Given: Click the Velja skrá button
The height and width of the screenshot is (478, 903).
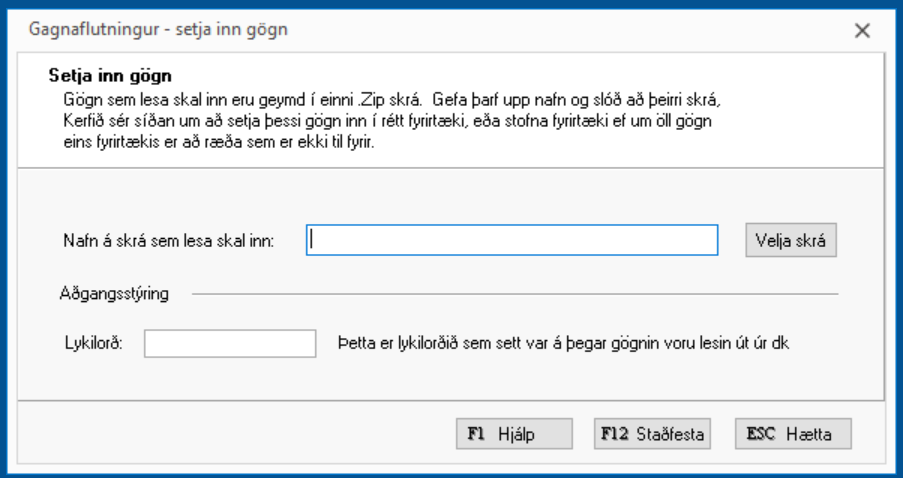Looking at the screenshot, I should (790, 240).
